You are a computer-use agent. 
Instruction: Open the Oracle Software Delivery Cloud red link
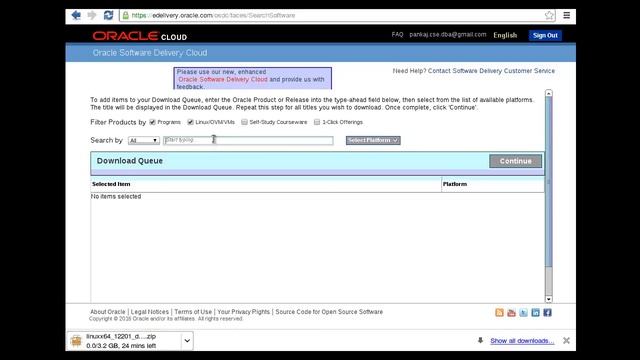point(223,79)
